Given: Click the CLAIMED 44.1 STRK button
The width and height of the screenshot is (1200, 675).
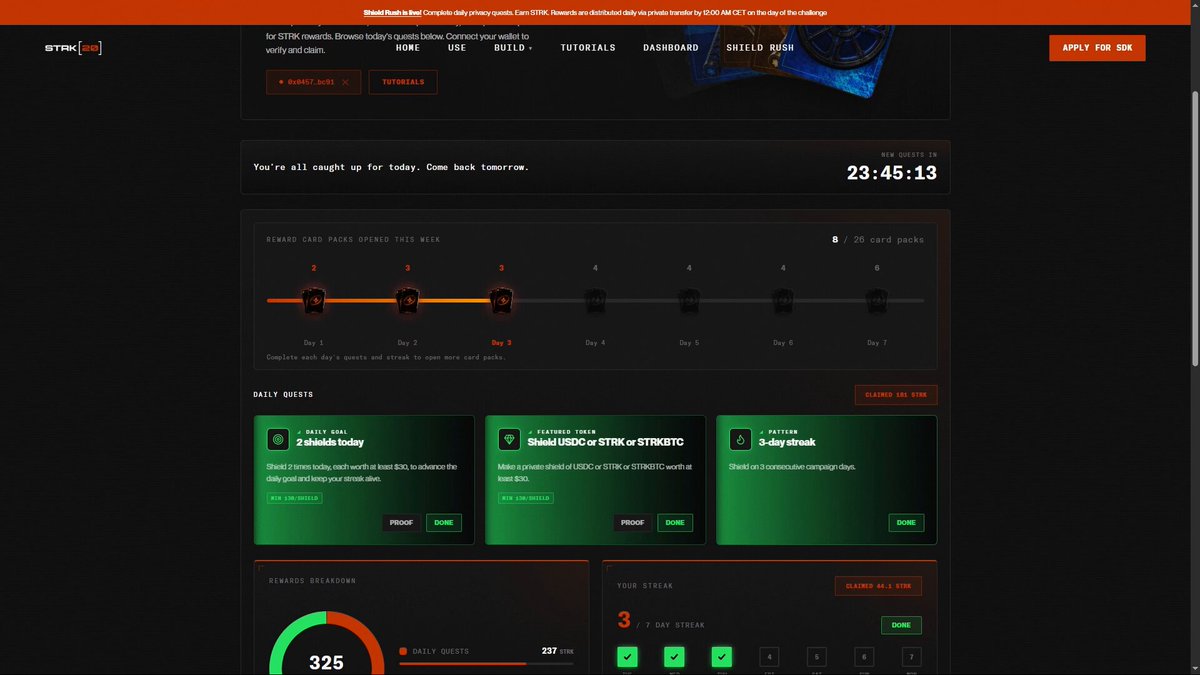Looking at the screenshot, I should coord(878,586).
